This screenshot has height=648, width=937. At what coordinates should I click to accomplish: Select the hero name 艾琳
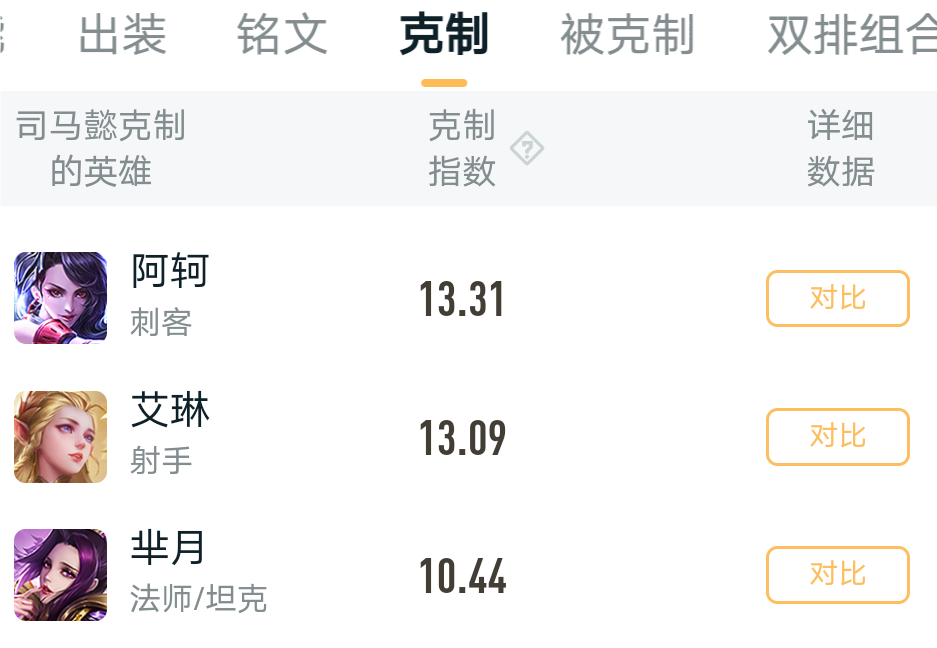click(170, 410)
